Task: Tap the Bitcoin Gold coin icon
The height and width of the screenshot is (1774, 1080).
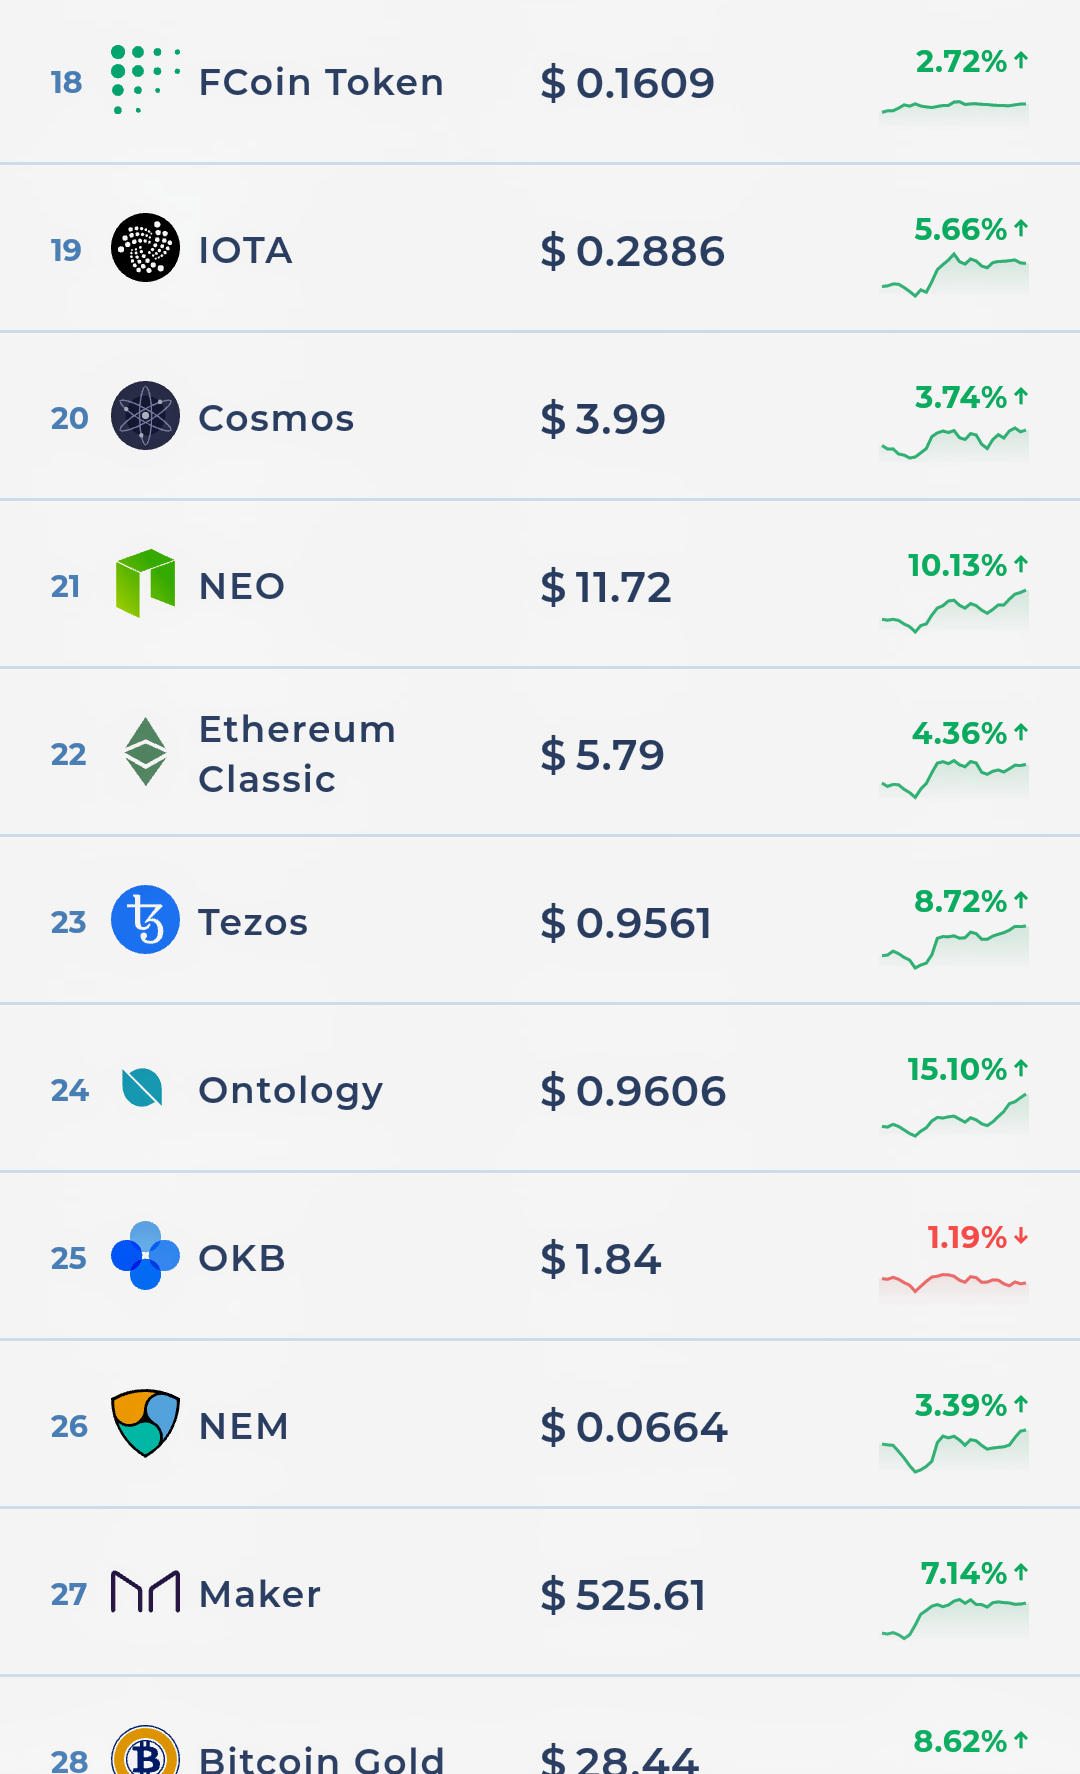Action: [145, 1752]
